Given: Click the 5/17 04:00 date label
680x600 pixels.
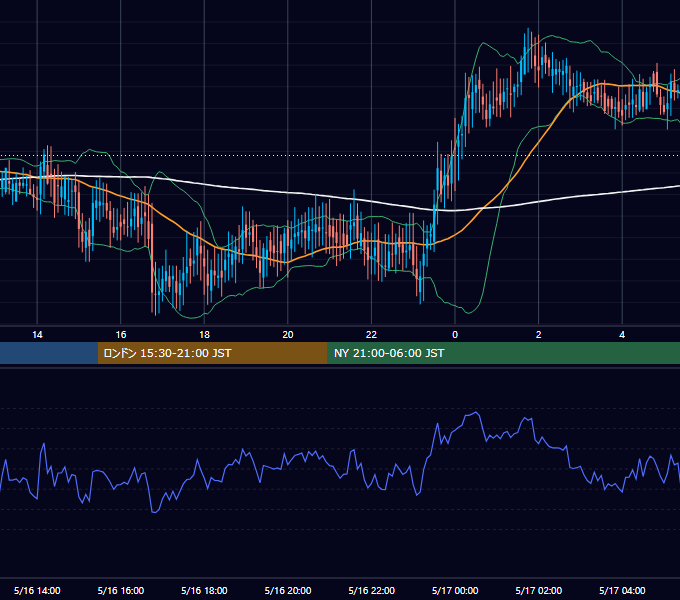Looking at the screenshot, I should [x=622, y=590].
